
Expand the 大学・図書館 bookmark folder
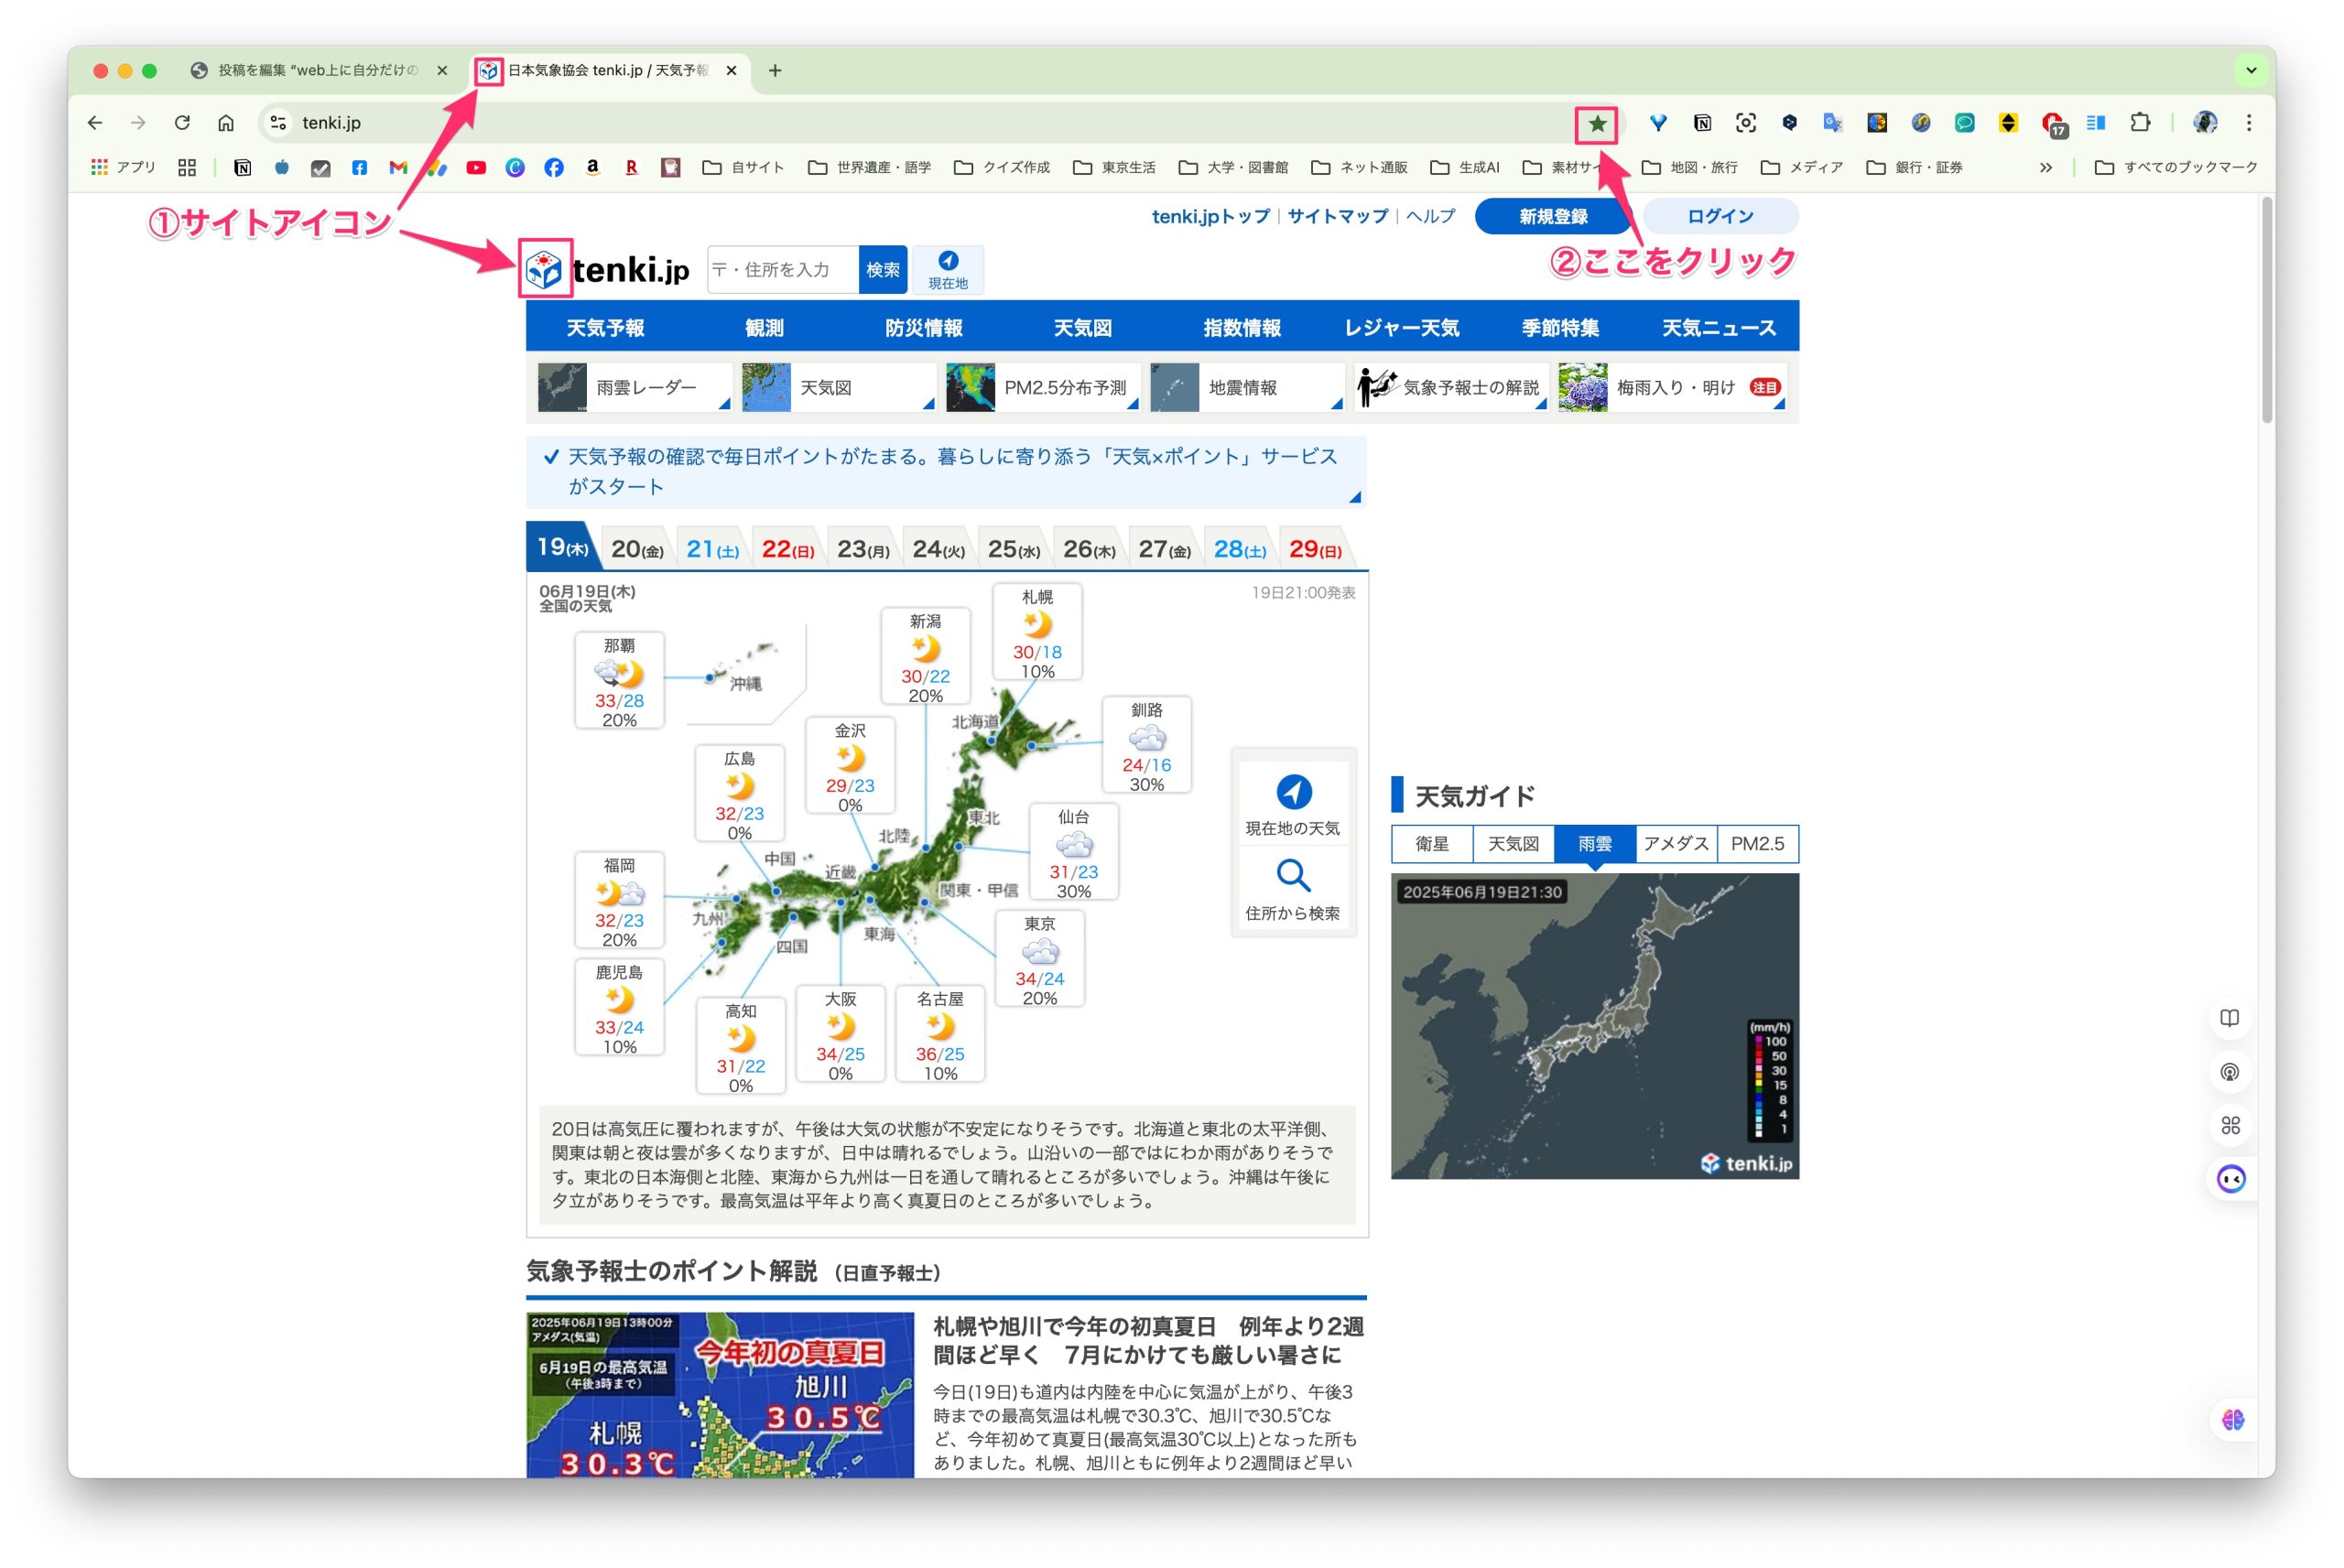click(x=1233, y=168)
